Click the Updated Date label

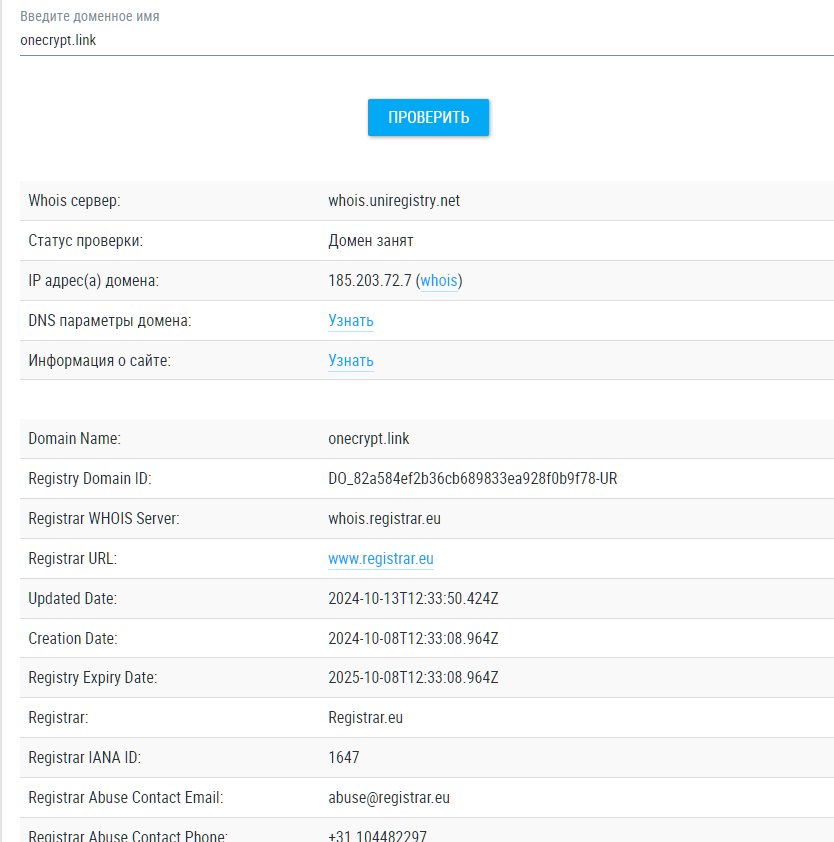pos(72,598)
